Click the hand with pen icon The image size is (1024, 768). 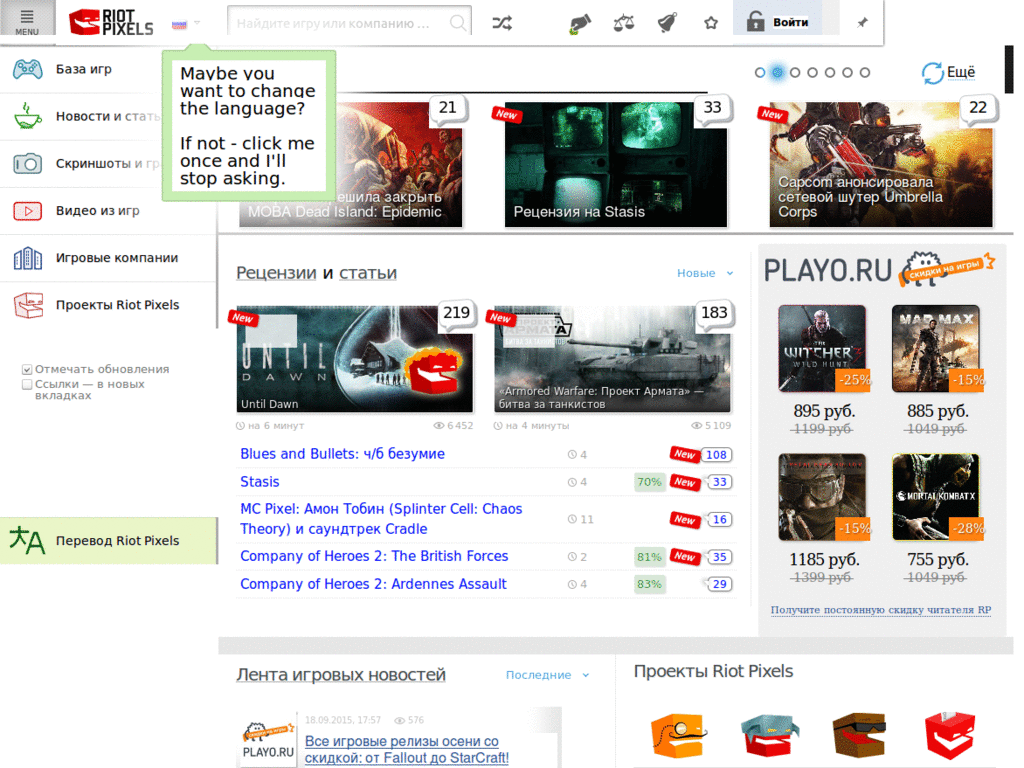[x=579, y=24]
